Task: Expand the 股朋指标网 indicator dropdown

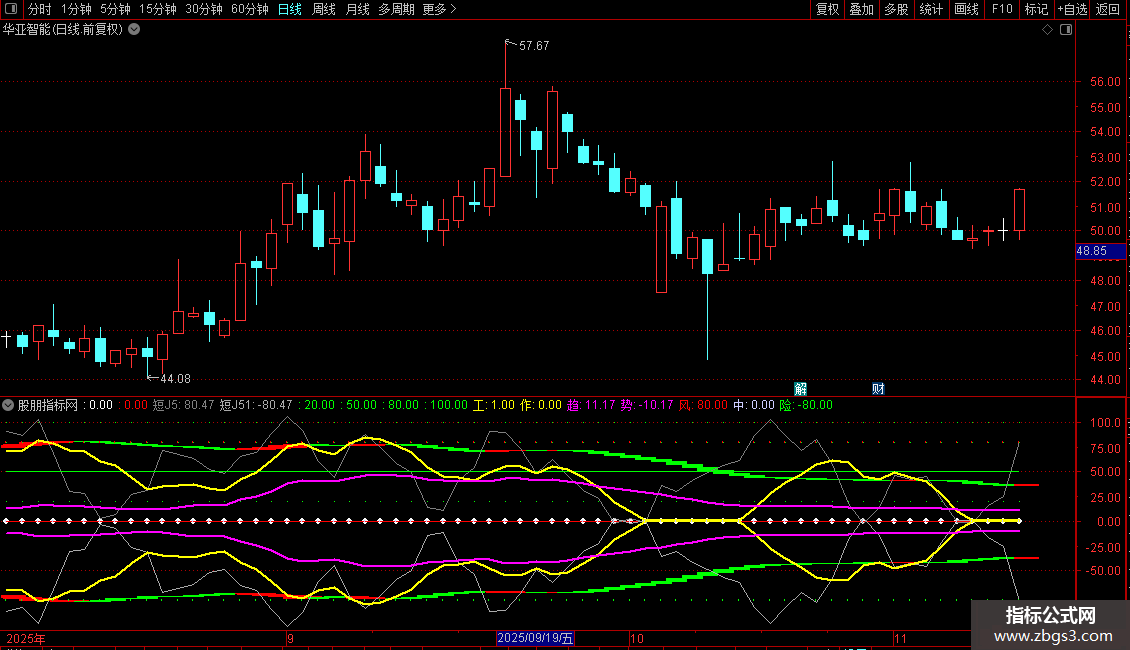Action: point(9,405)
